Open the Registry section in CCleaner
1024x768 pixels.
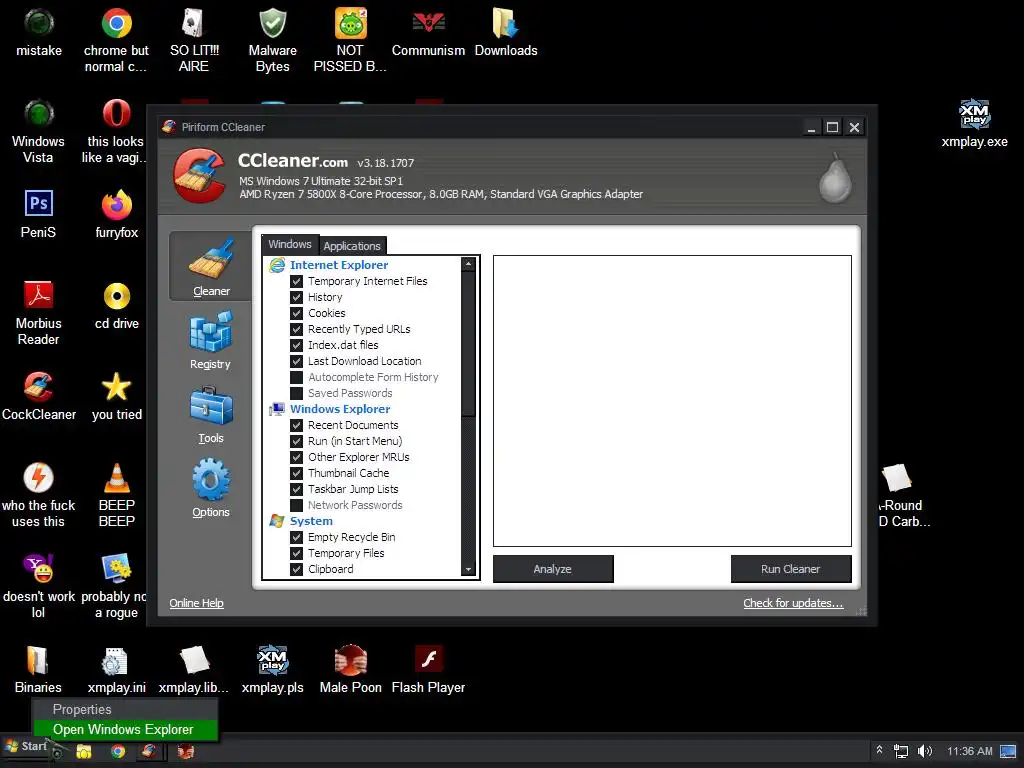click(x=210, y=341)
